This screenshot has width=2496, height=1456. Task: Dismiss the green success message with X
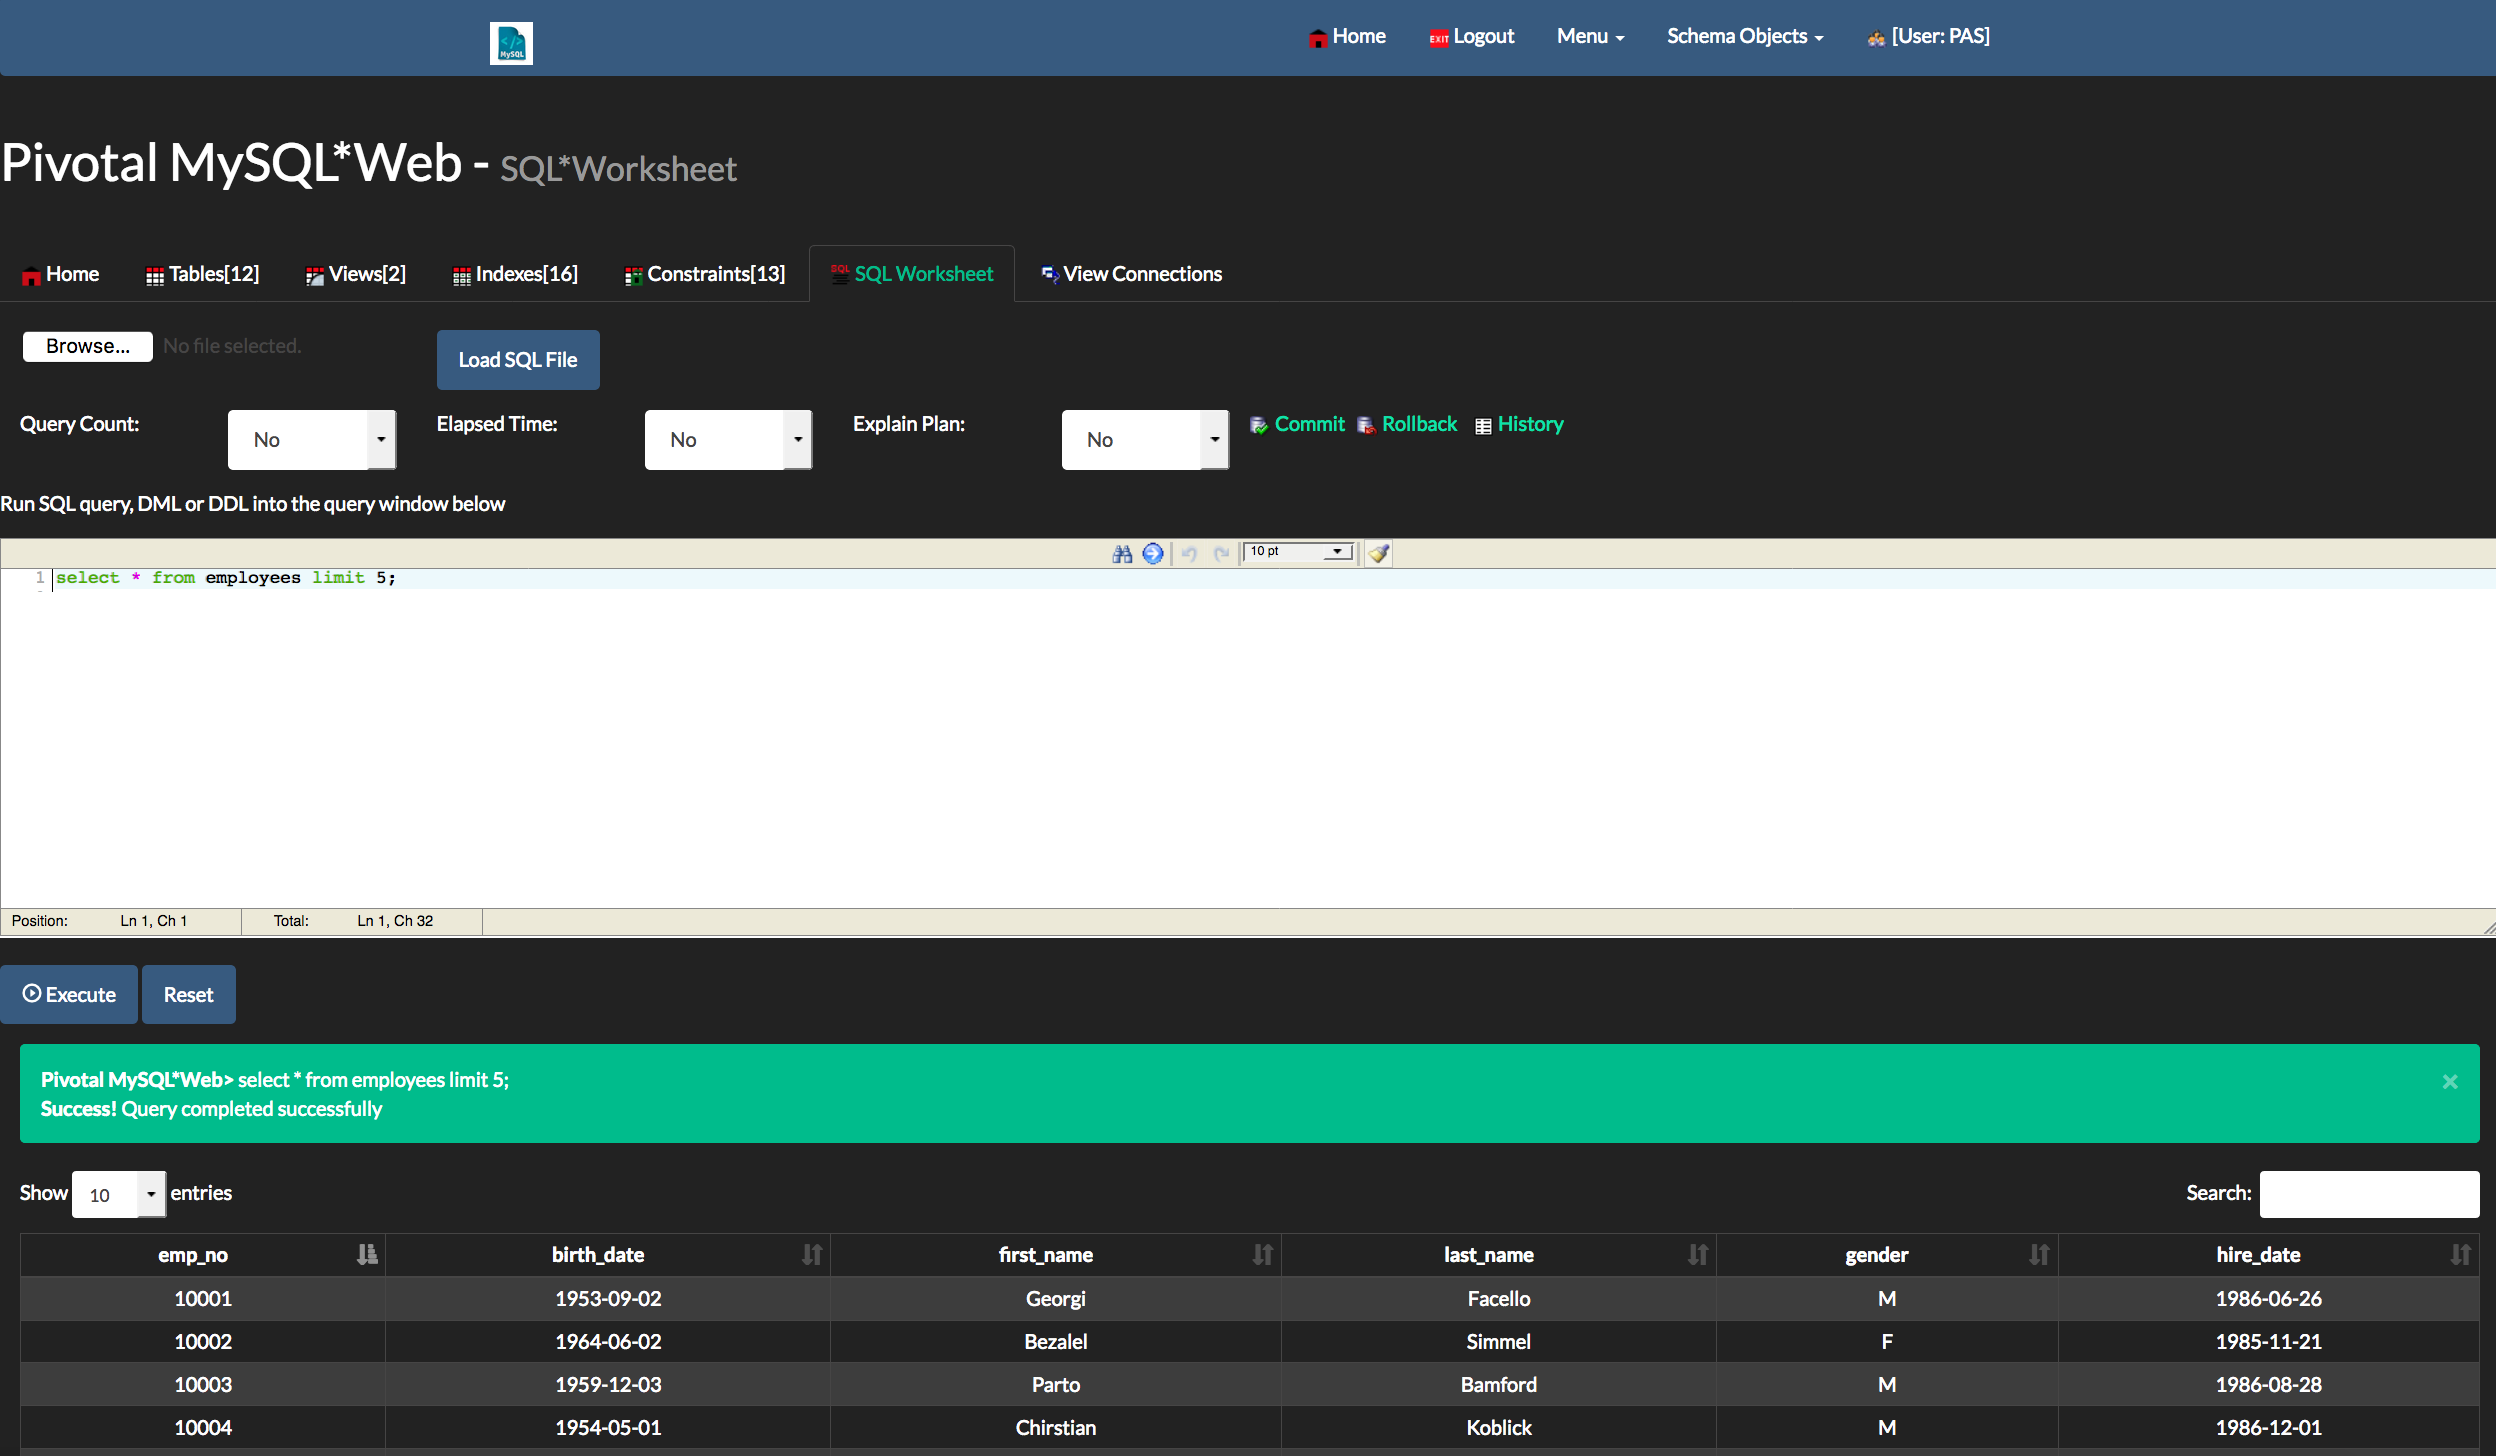(2450, 1081)
